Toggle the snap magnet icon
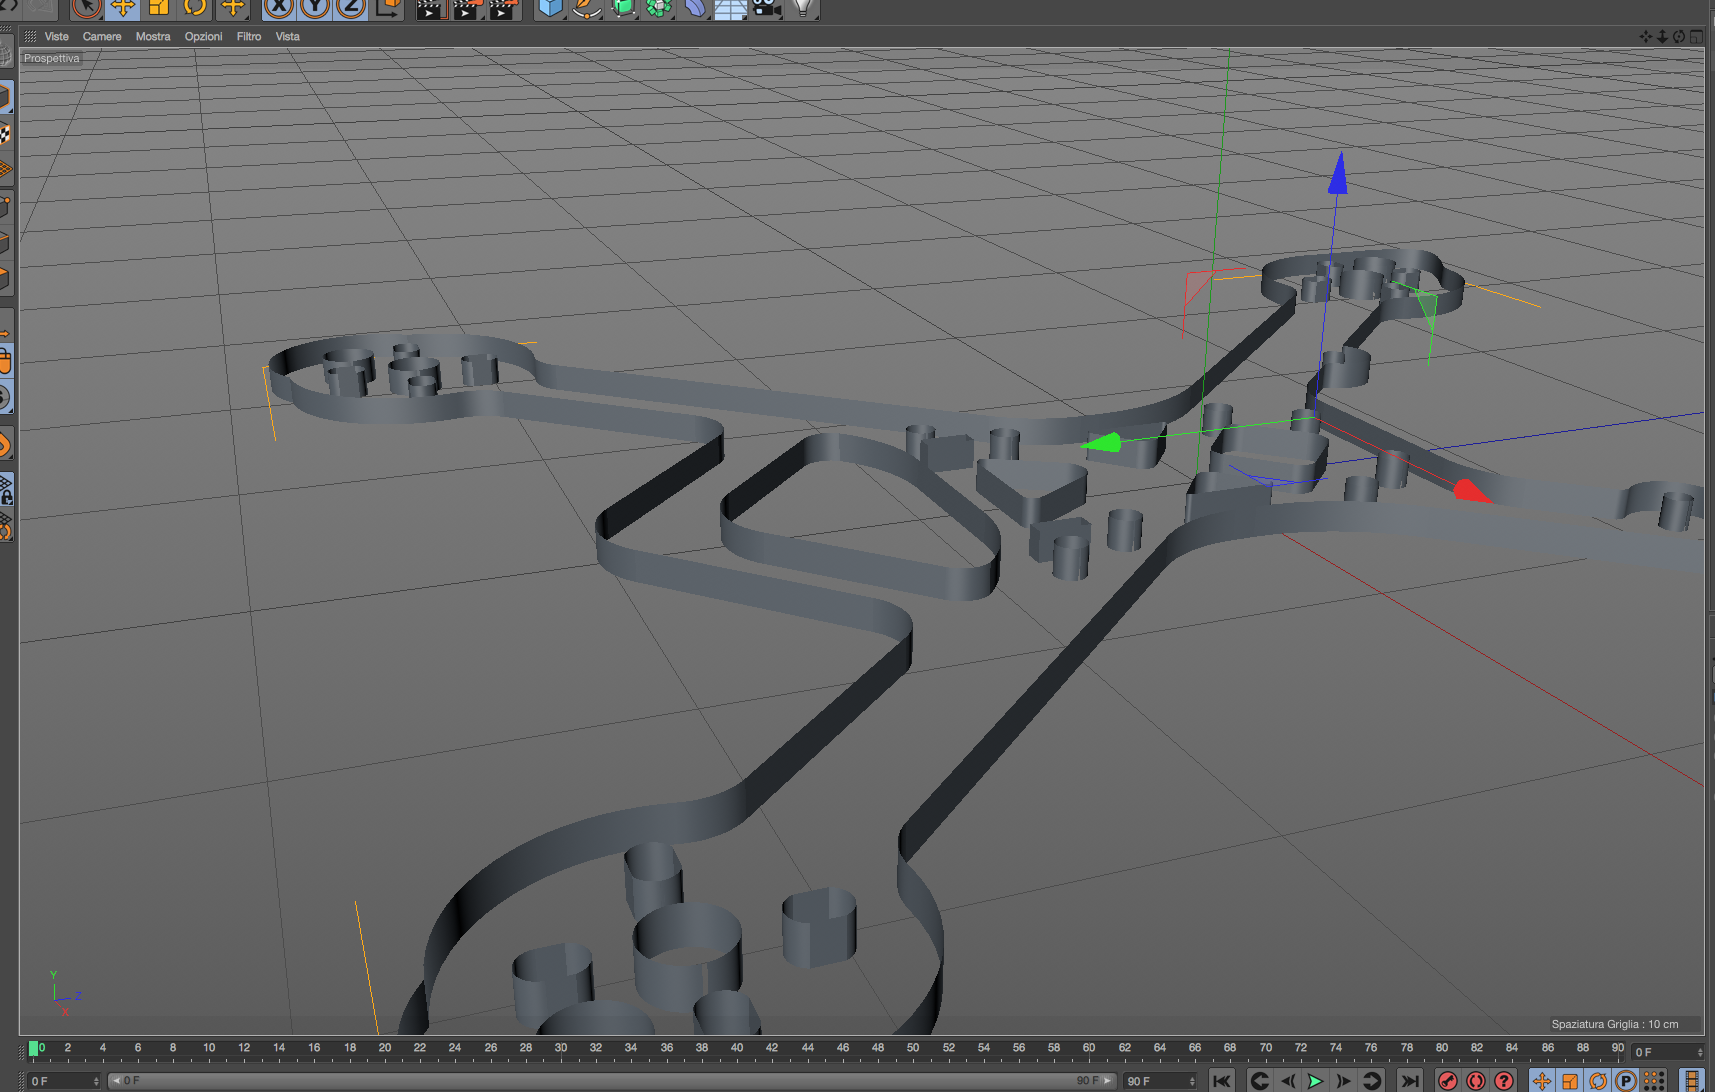Screen dimensions: 1715x1092 point(6,445)
